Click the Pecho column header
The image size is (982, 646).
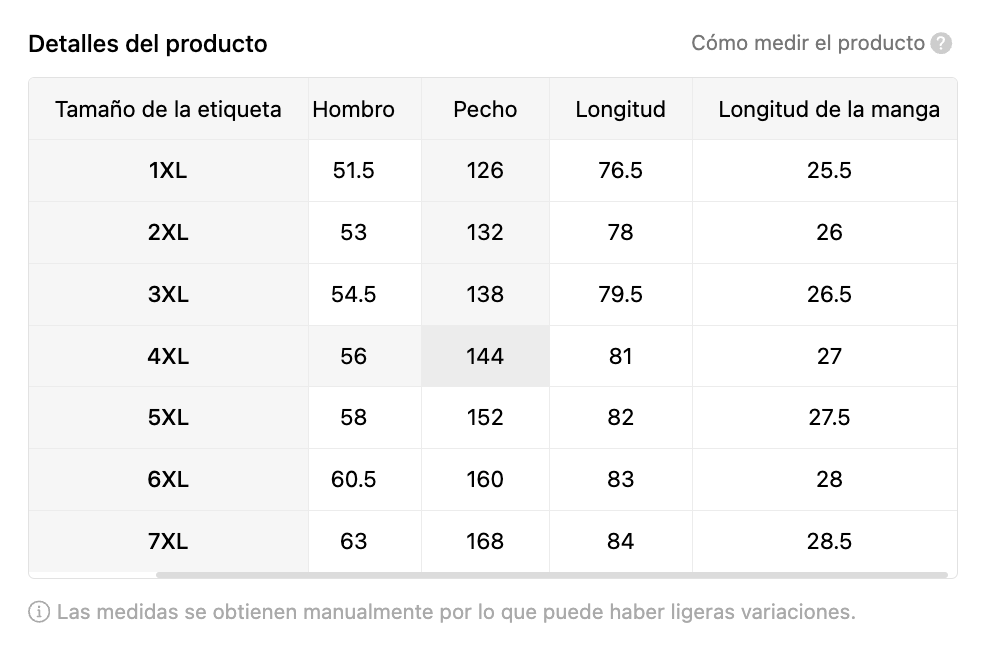485,110
